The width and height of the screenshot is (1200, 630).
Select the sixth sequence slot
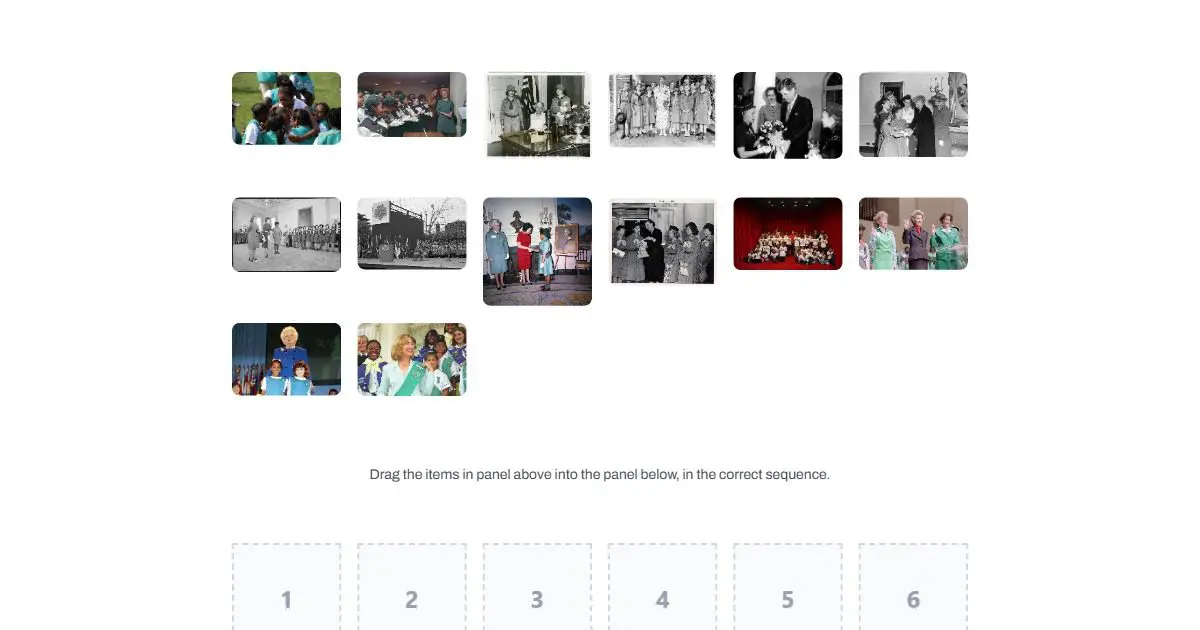[913, 590]
